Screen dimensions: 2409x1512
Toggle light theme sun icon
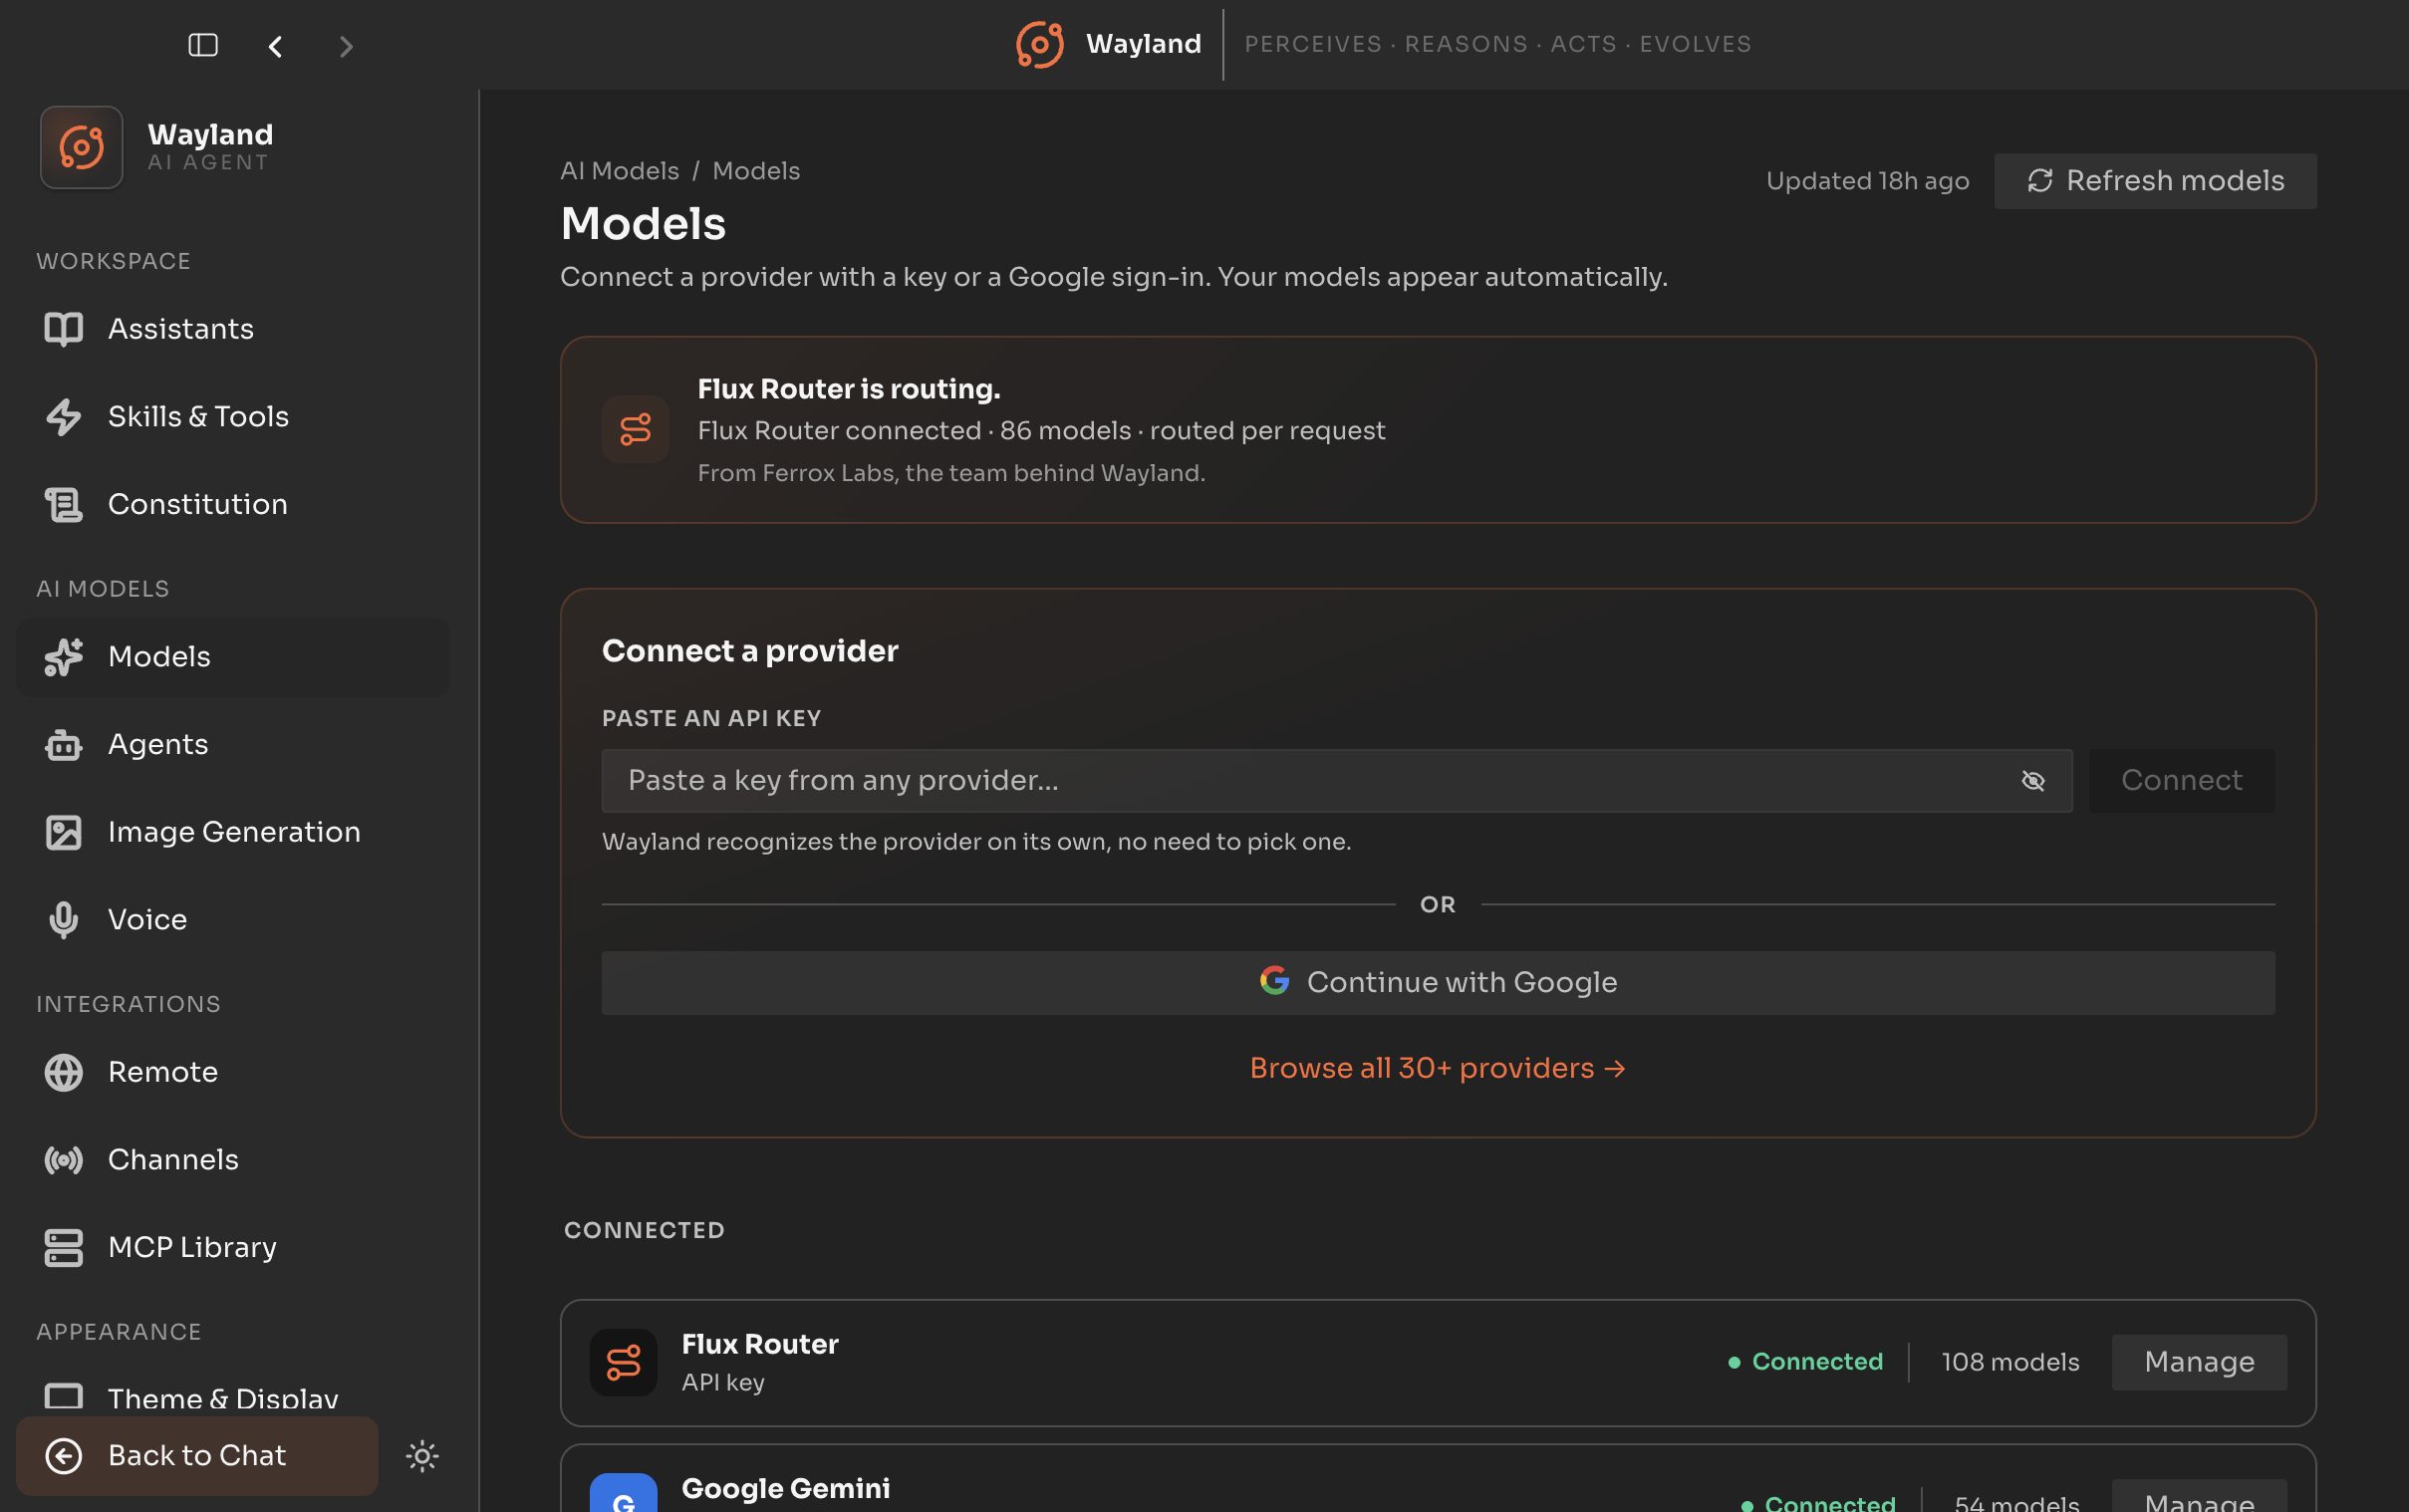[x=422, y=1455]
